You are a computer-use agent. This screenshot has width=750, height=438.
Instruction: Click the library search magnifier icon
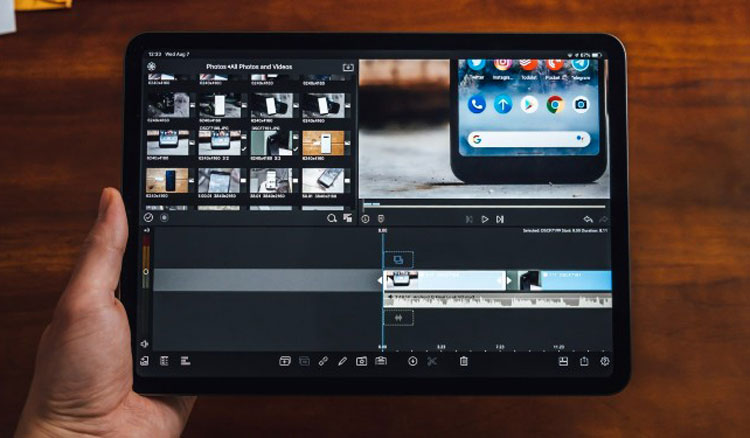(331, 219)
